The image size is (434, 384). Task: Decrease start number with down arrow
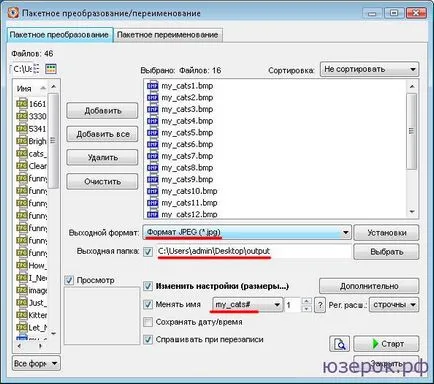[306, 309]
